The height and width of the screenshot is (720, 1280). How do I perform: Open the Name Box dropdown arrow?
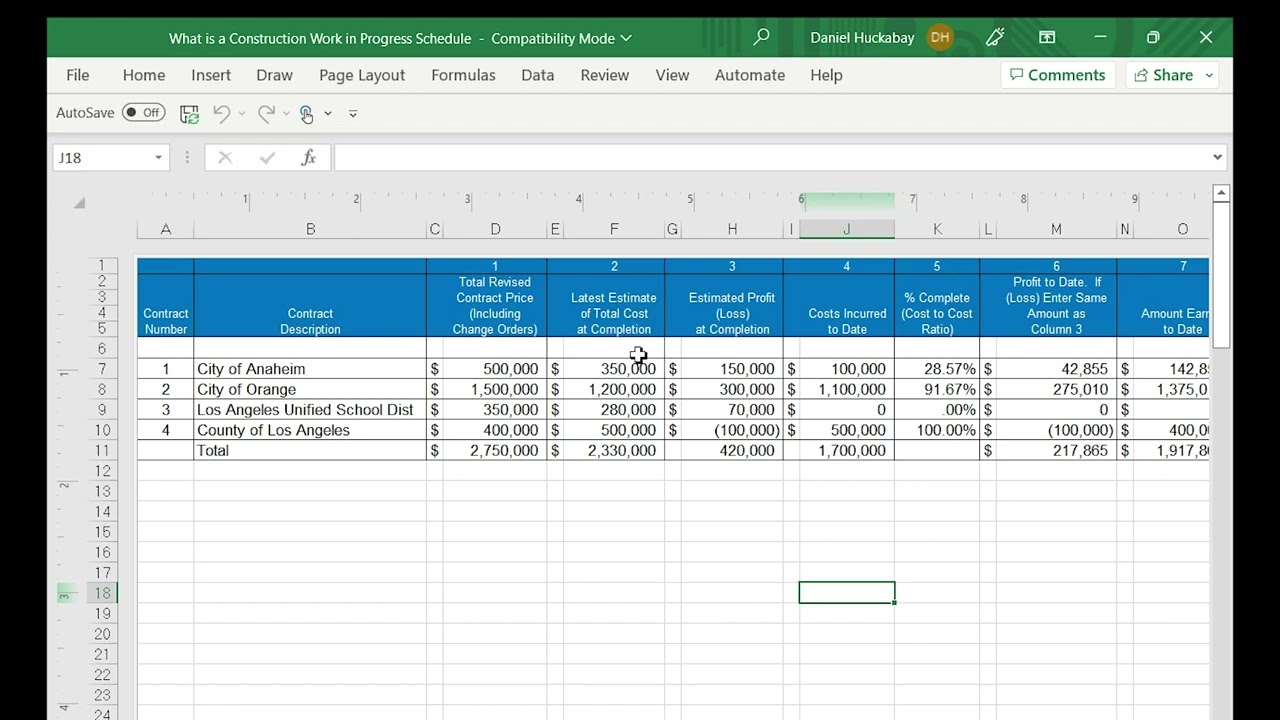(x=158, y=158)
